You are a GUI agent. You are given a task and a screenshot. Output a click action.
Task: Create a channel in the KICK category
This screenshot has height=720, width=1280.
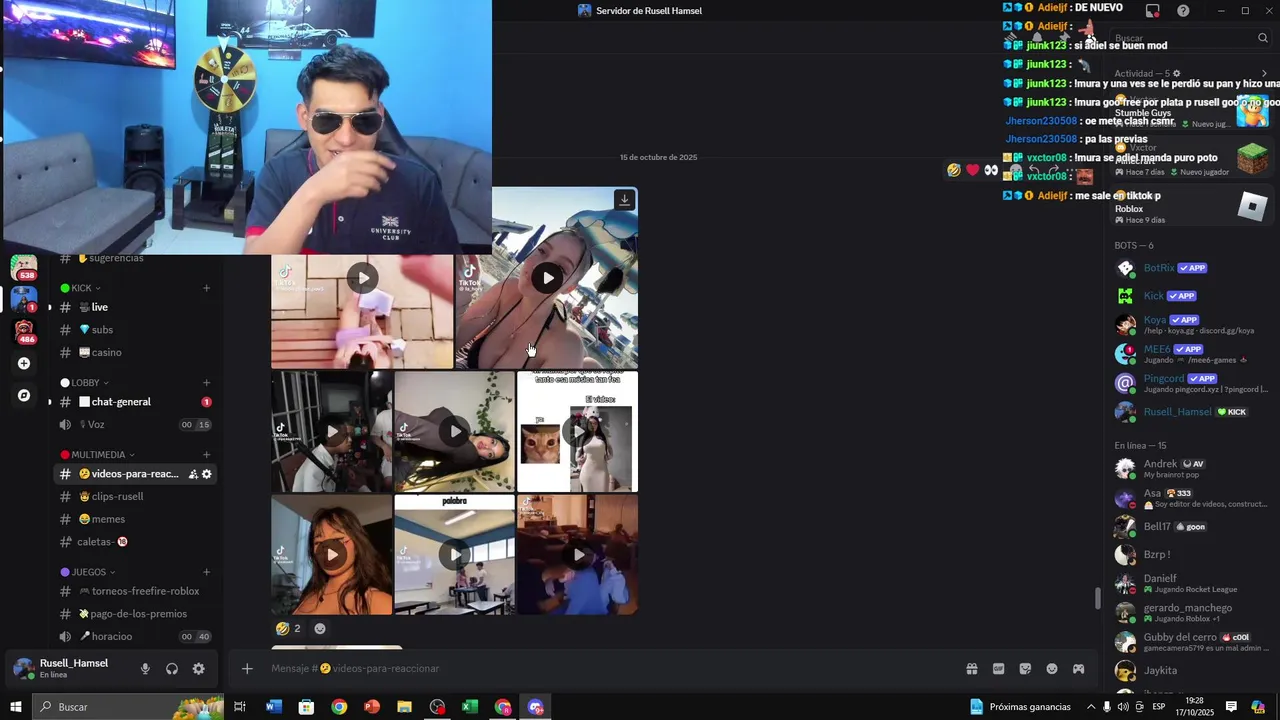[206, 288]
